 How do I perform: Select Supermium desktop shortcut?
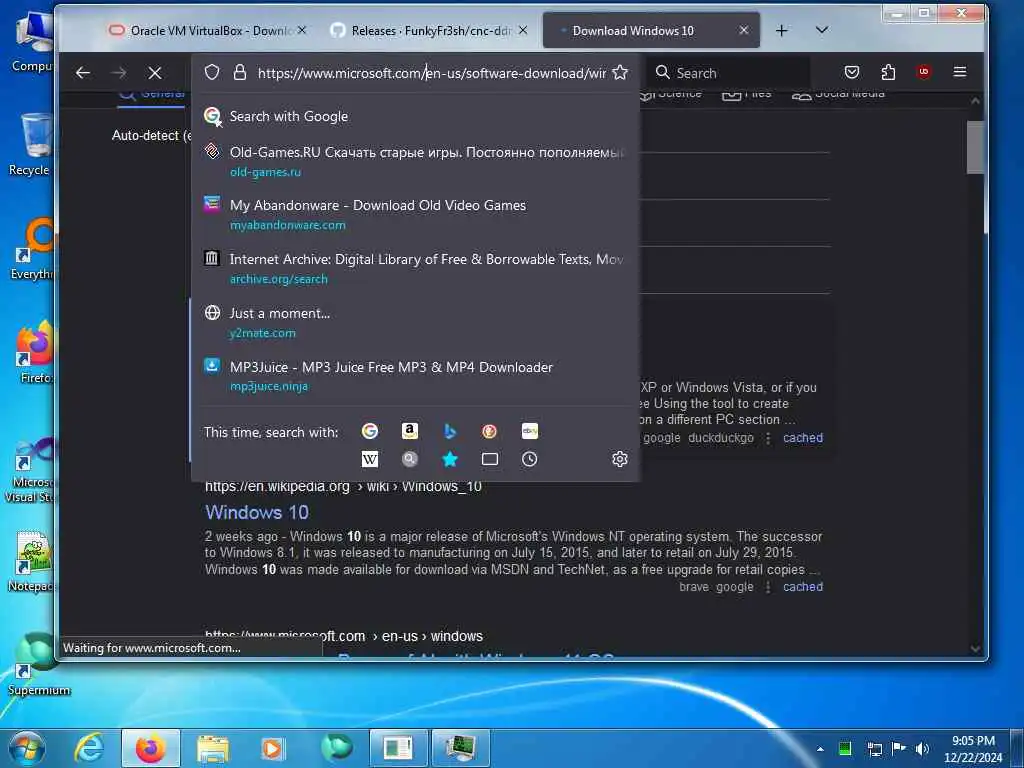pyautogui.click(x=38, y=664)
